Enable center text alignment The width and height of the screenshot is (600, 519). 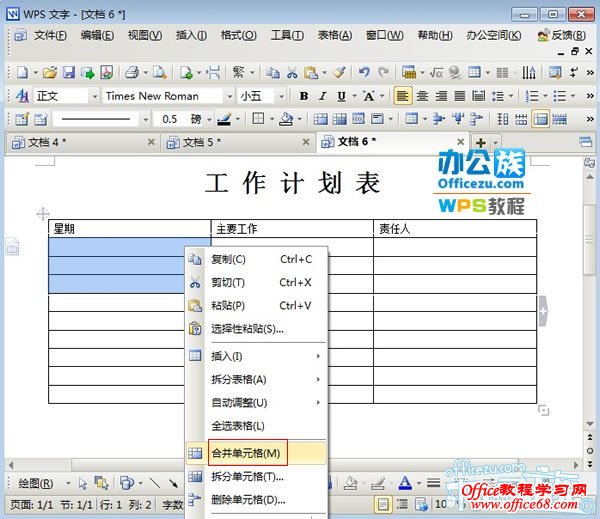point(422,96)
